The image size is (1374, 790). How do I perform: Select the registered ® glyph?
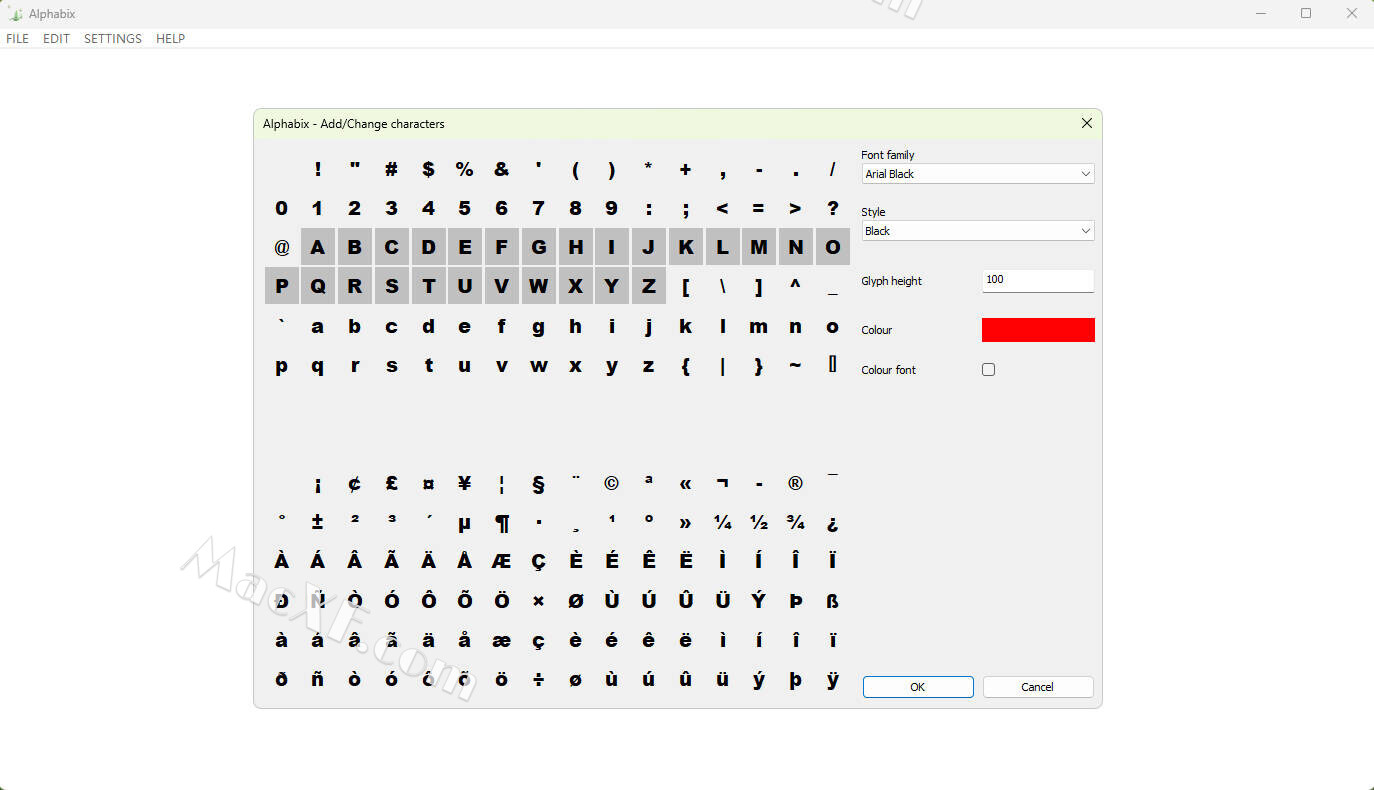tap(795, 483)
